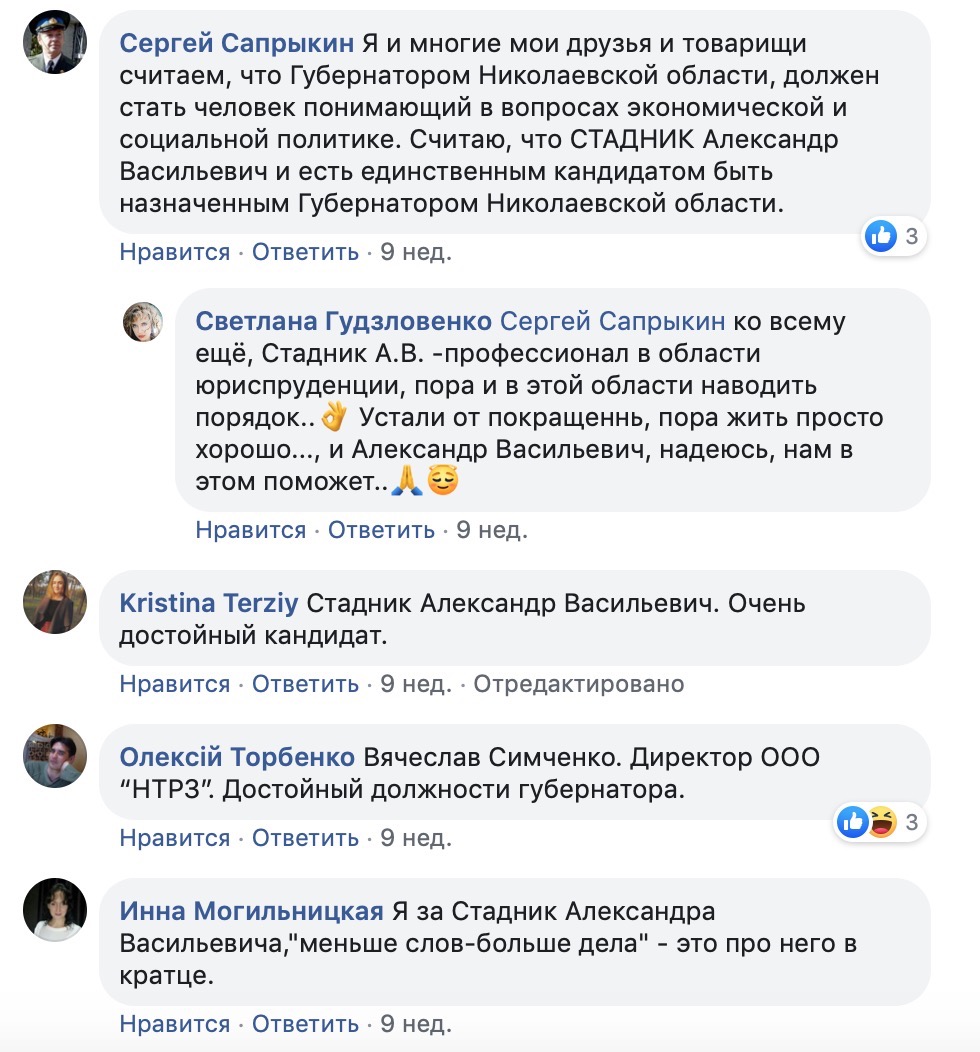Click Нравится under Светлана Гудзловенко's reply
Screen dimensions: 980x1052
[x=251, y=530]
